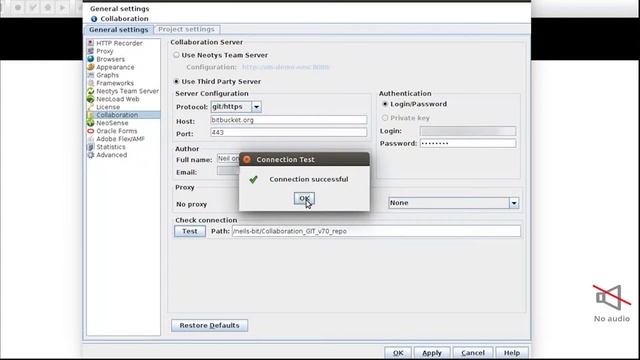Open Advanced settings gear icon

(91, 155)
